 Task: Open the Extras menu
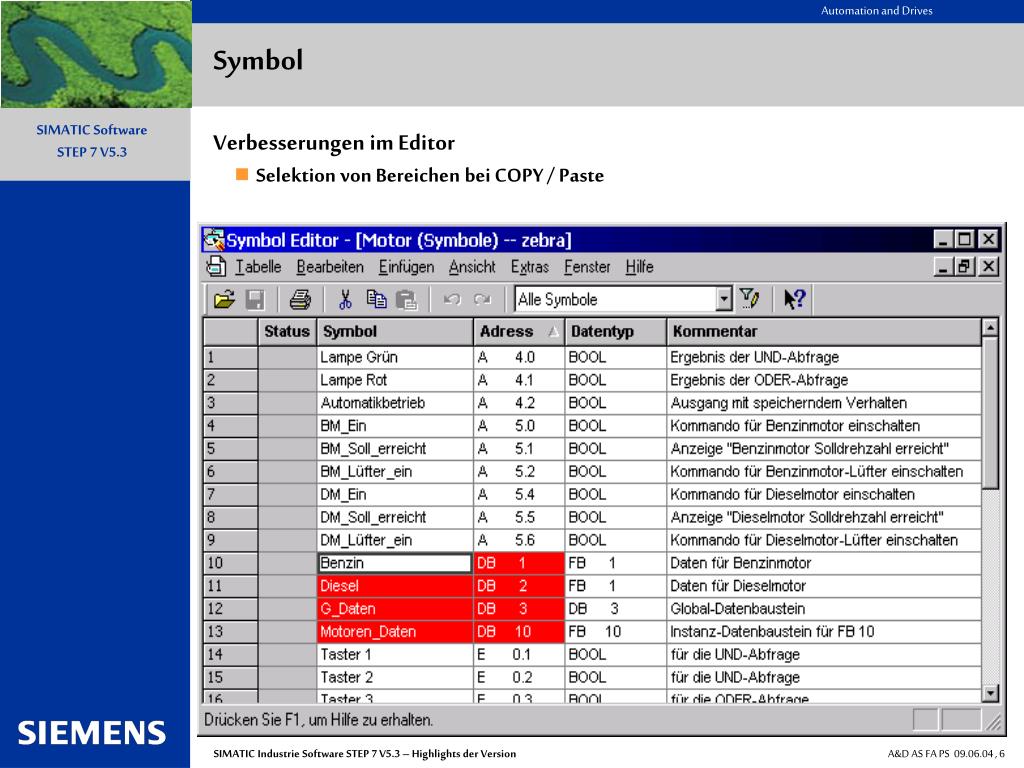[x=530, y=267]
